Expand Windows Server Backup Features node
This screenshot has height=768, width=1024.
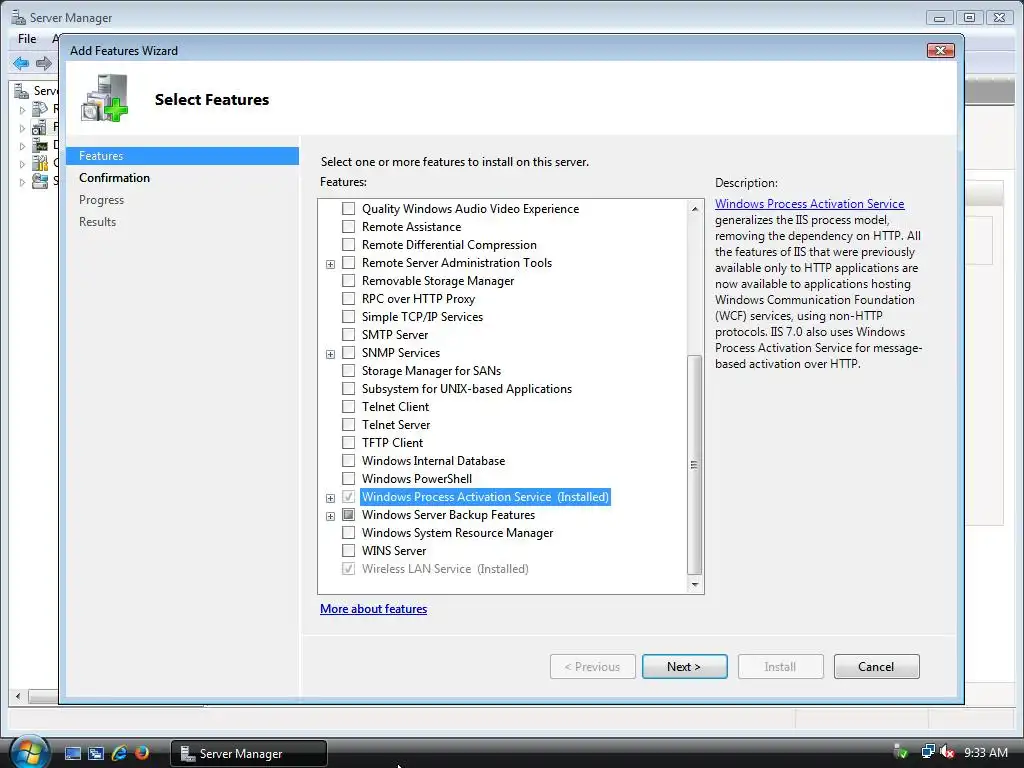tap(330, 516)
